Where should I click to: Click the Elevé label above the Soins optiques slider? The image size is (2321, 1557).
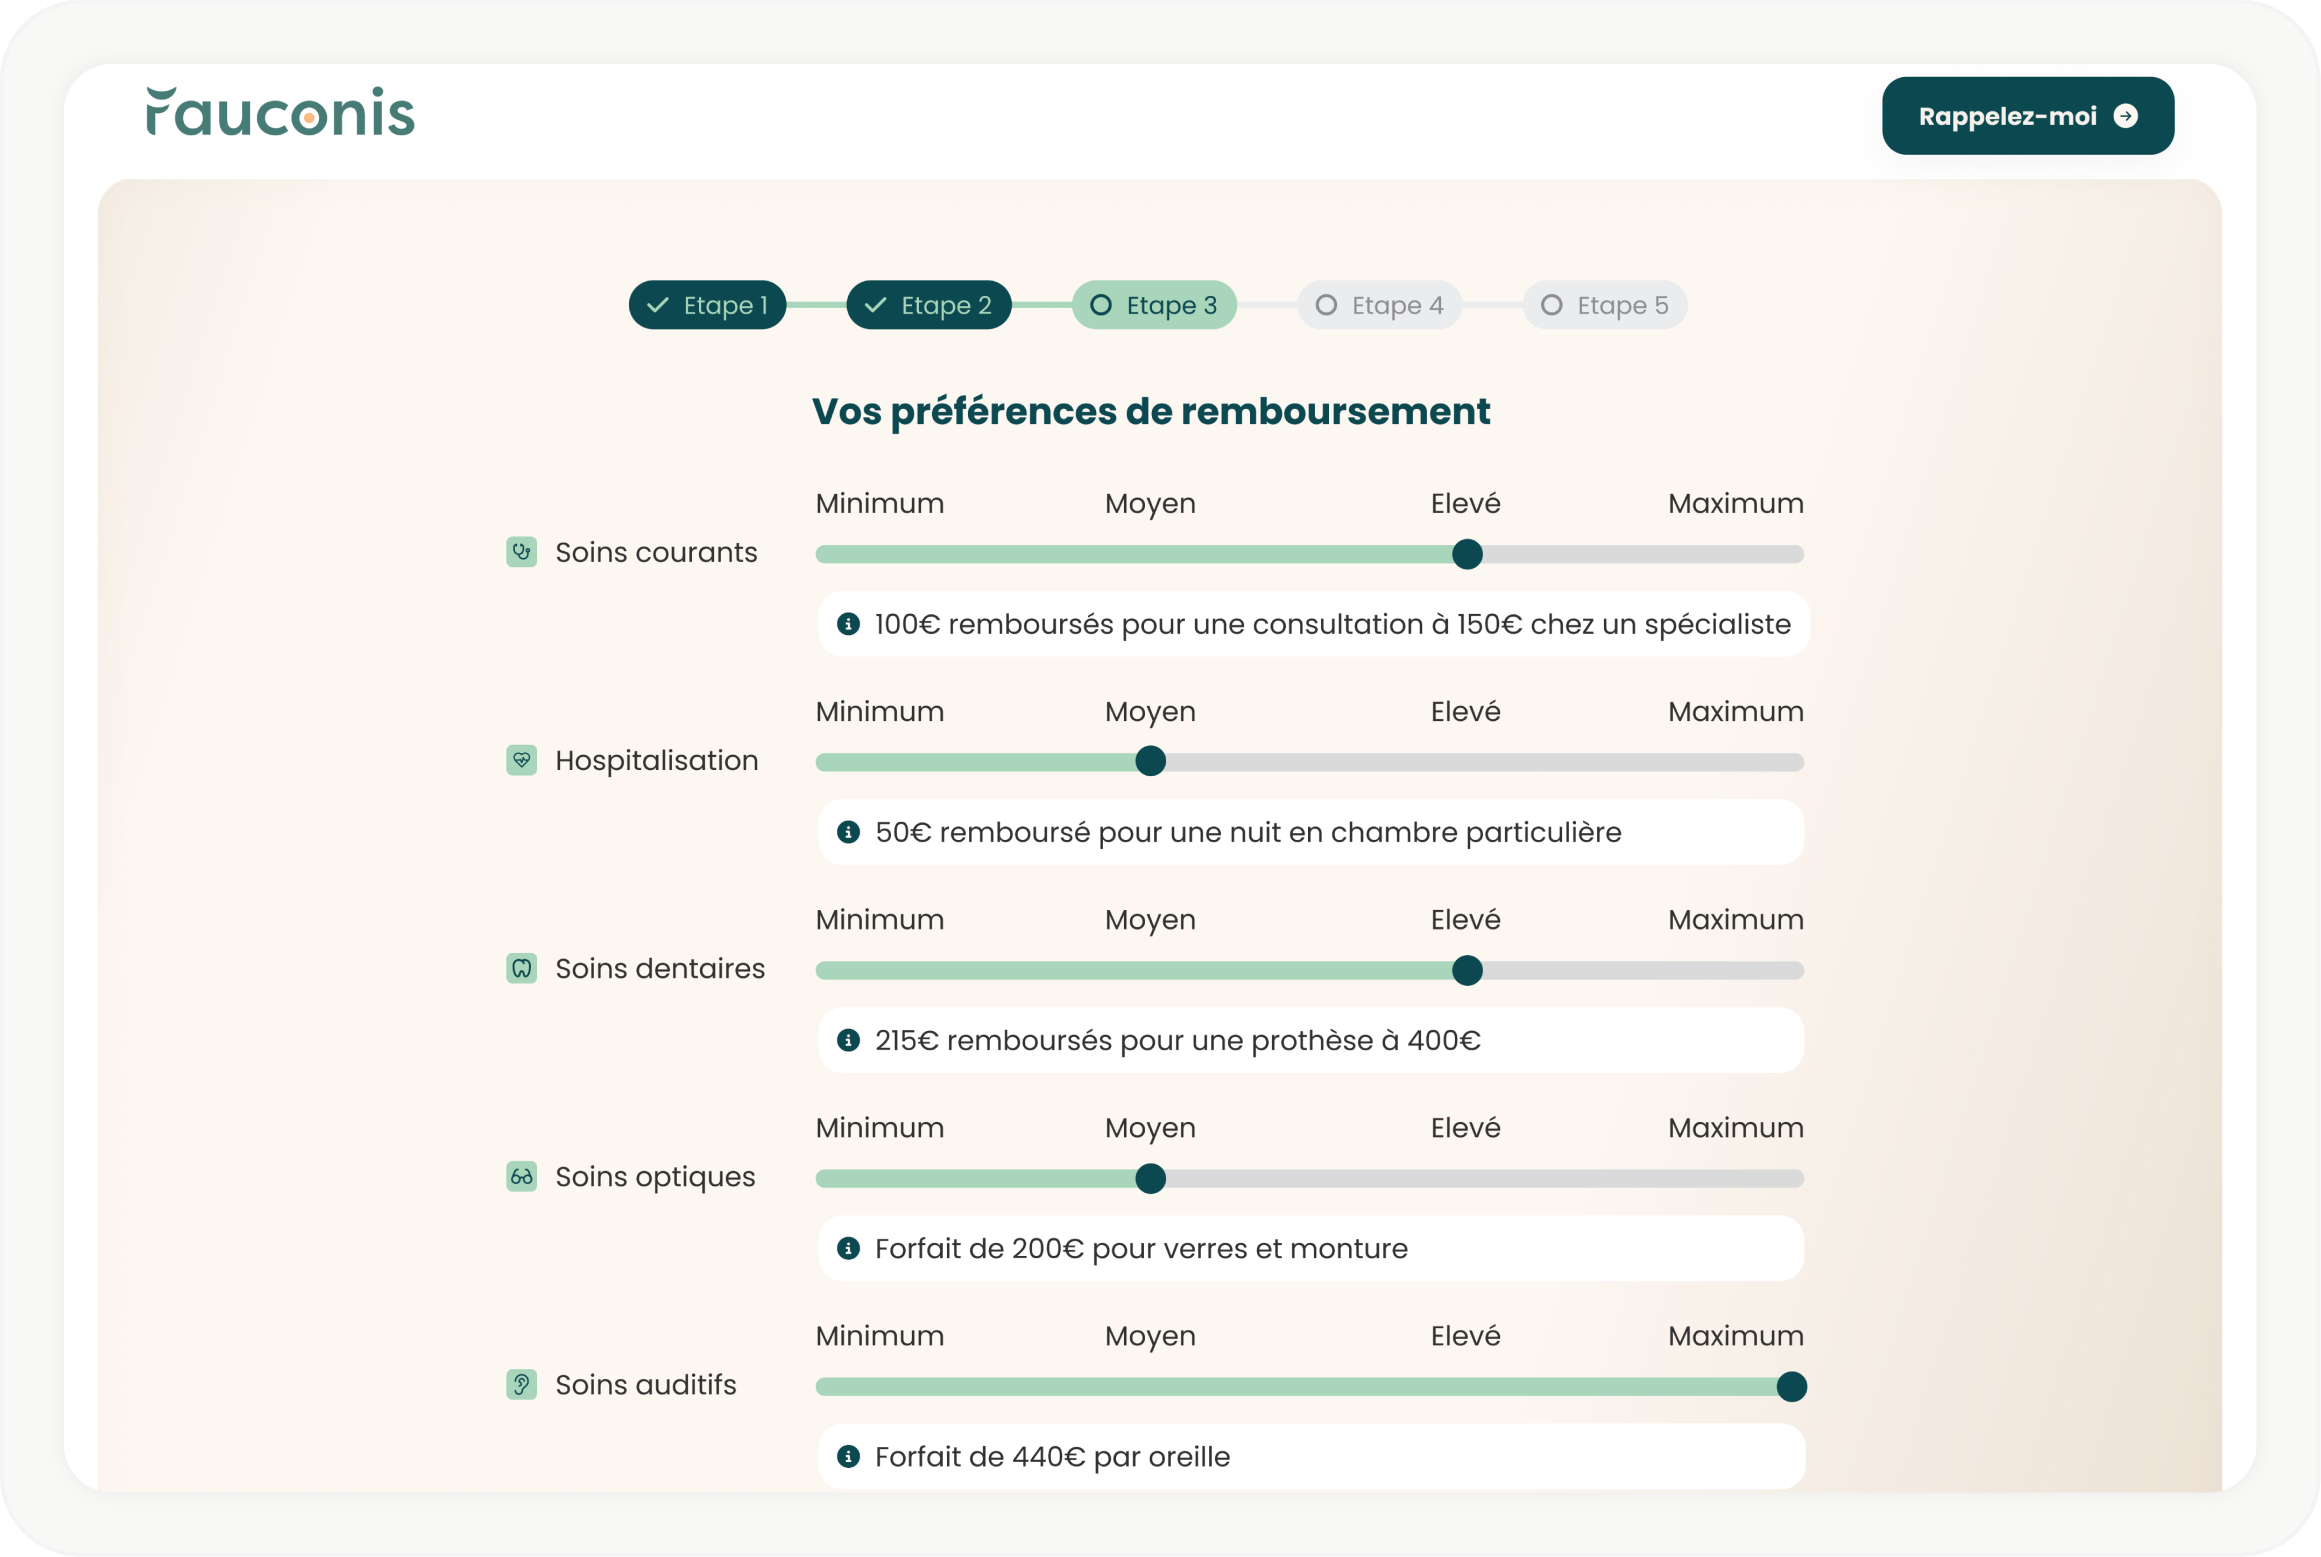click(x=1465, y=1128)
